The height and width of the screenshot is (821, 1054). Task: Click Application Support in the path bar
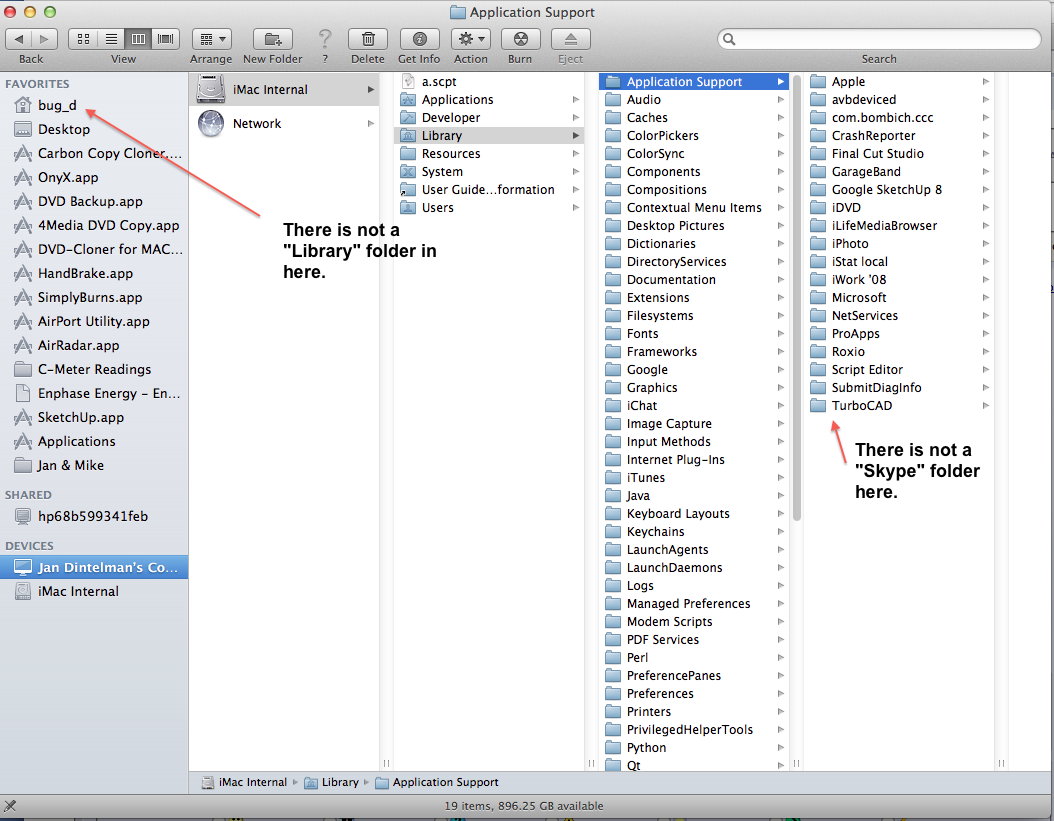[437, 783]
